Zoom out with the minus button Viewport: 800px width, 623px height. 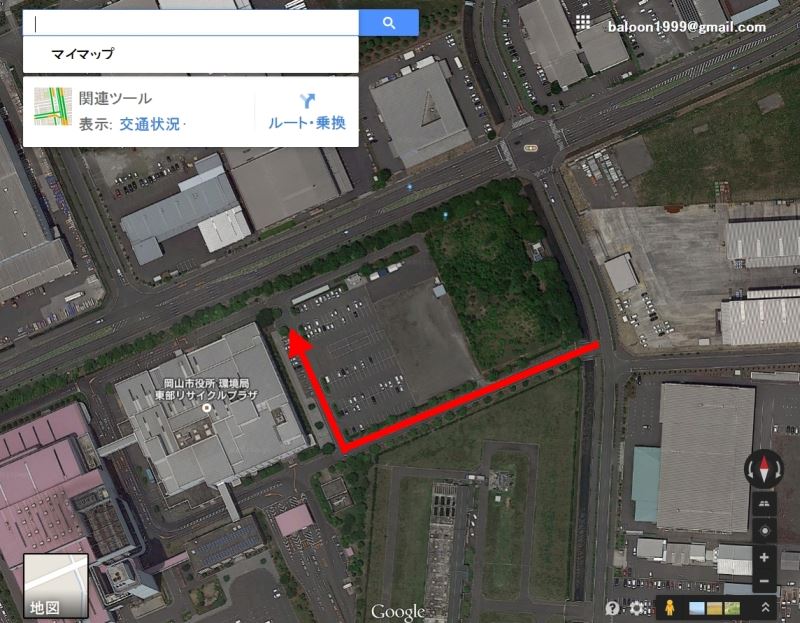(x=764, y=581)
